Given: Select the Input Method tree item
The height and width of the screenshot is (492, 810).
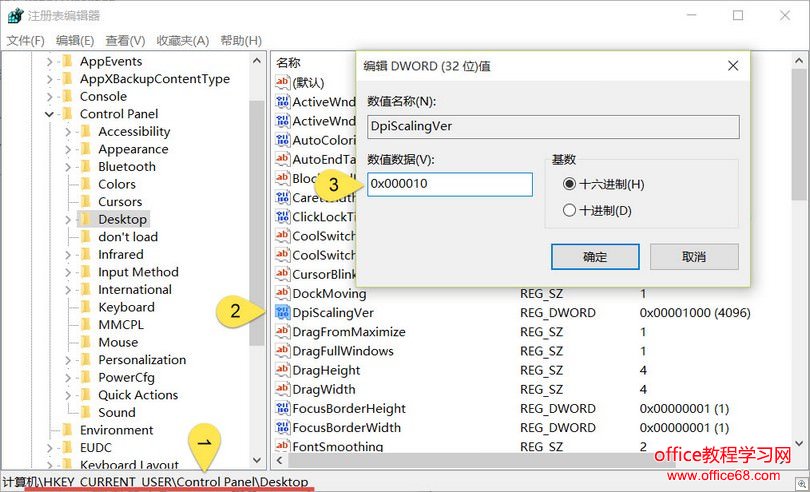Looking at the screenshot, I should 138,272.
